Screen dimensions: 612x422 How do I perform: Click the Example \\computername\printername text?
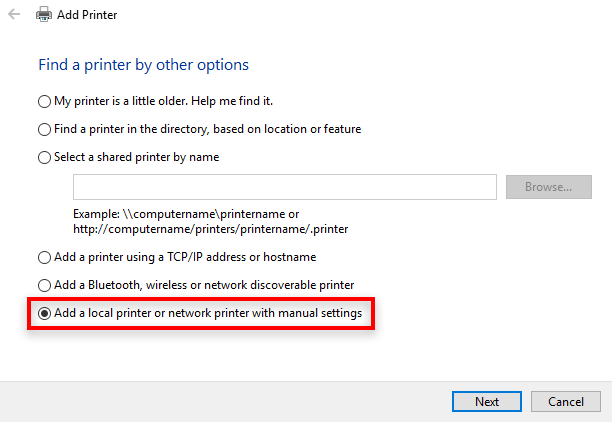[x=186, y=214]
